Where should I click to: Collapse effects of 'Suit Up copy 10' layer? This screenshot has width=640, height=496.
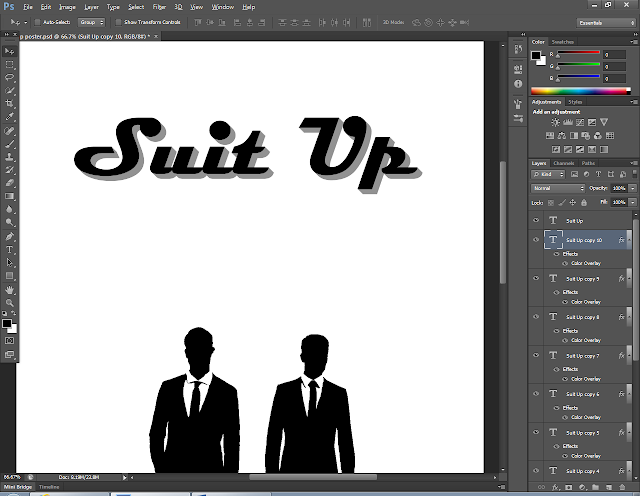pos(629,240)
